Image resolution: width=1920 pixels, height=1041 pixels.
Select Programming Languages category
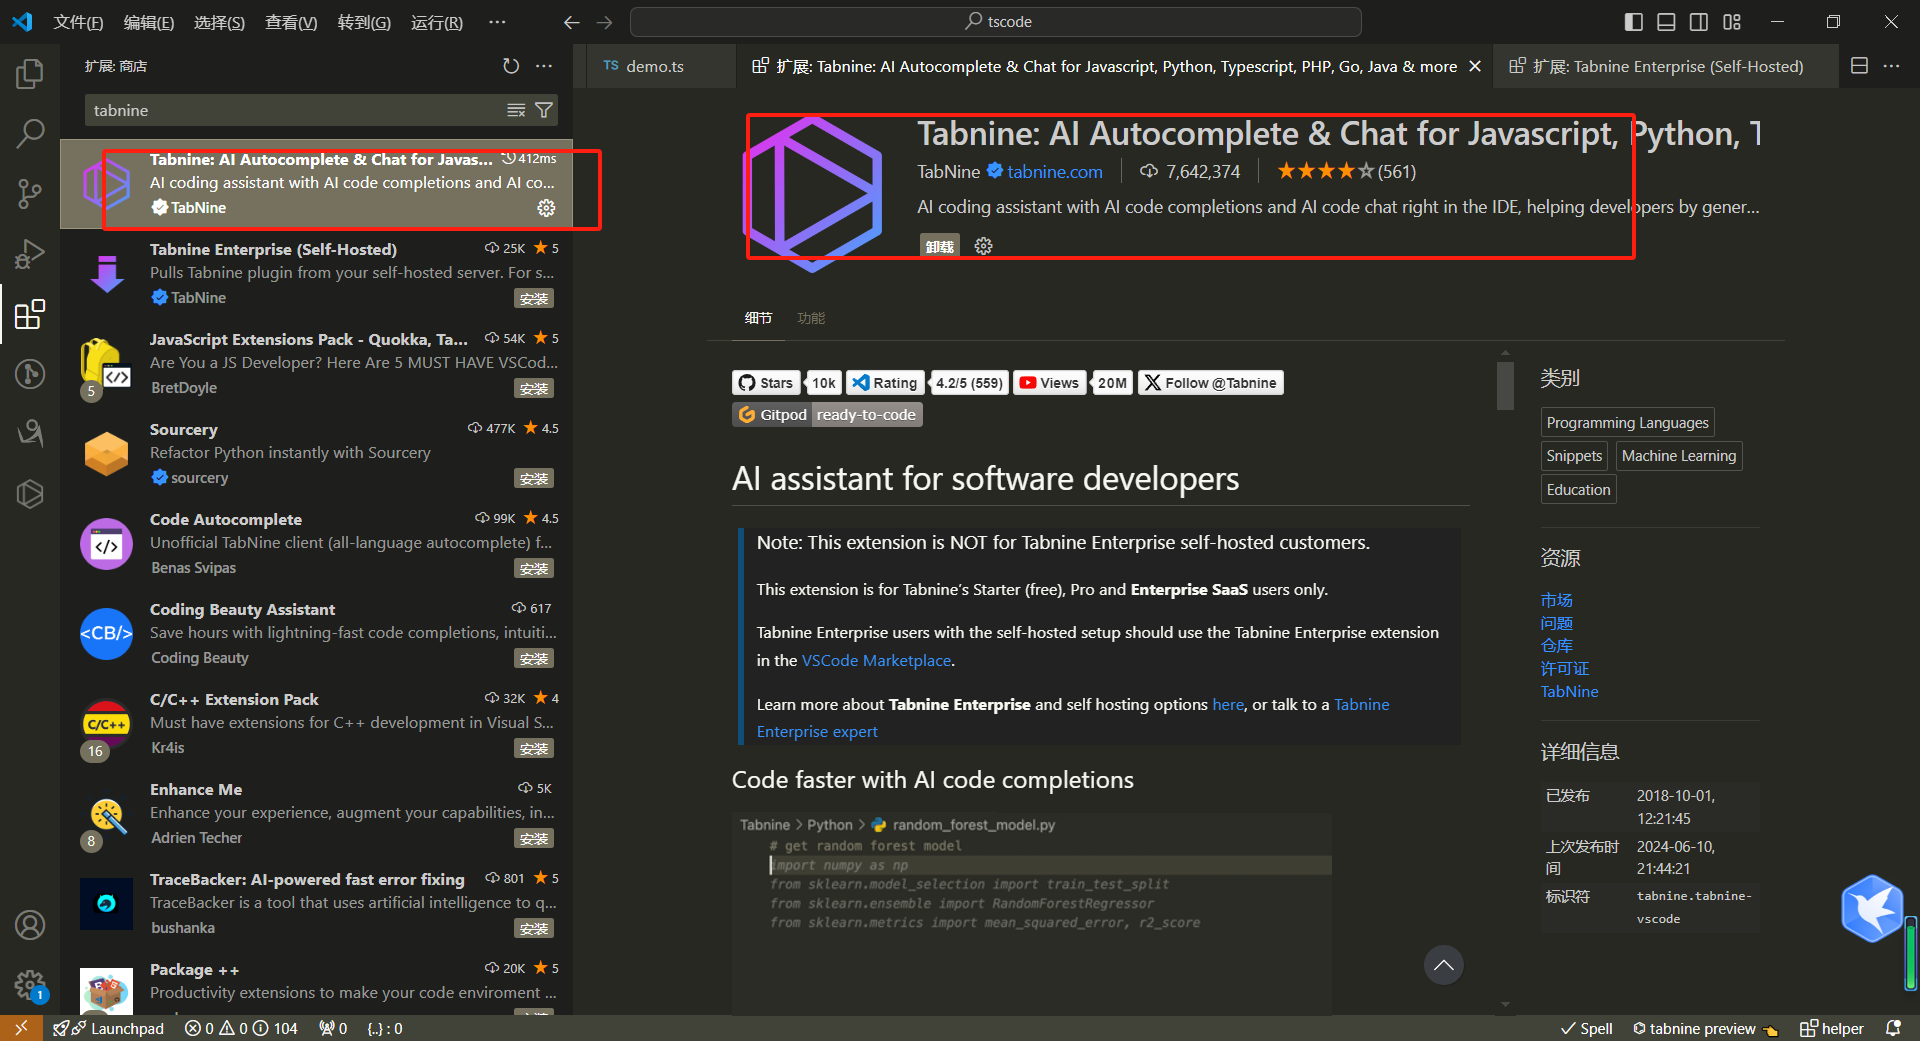tap(1627, 423)
